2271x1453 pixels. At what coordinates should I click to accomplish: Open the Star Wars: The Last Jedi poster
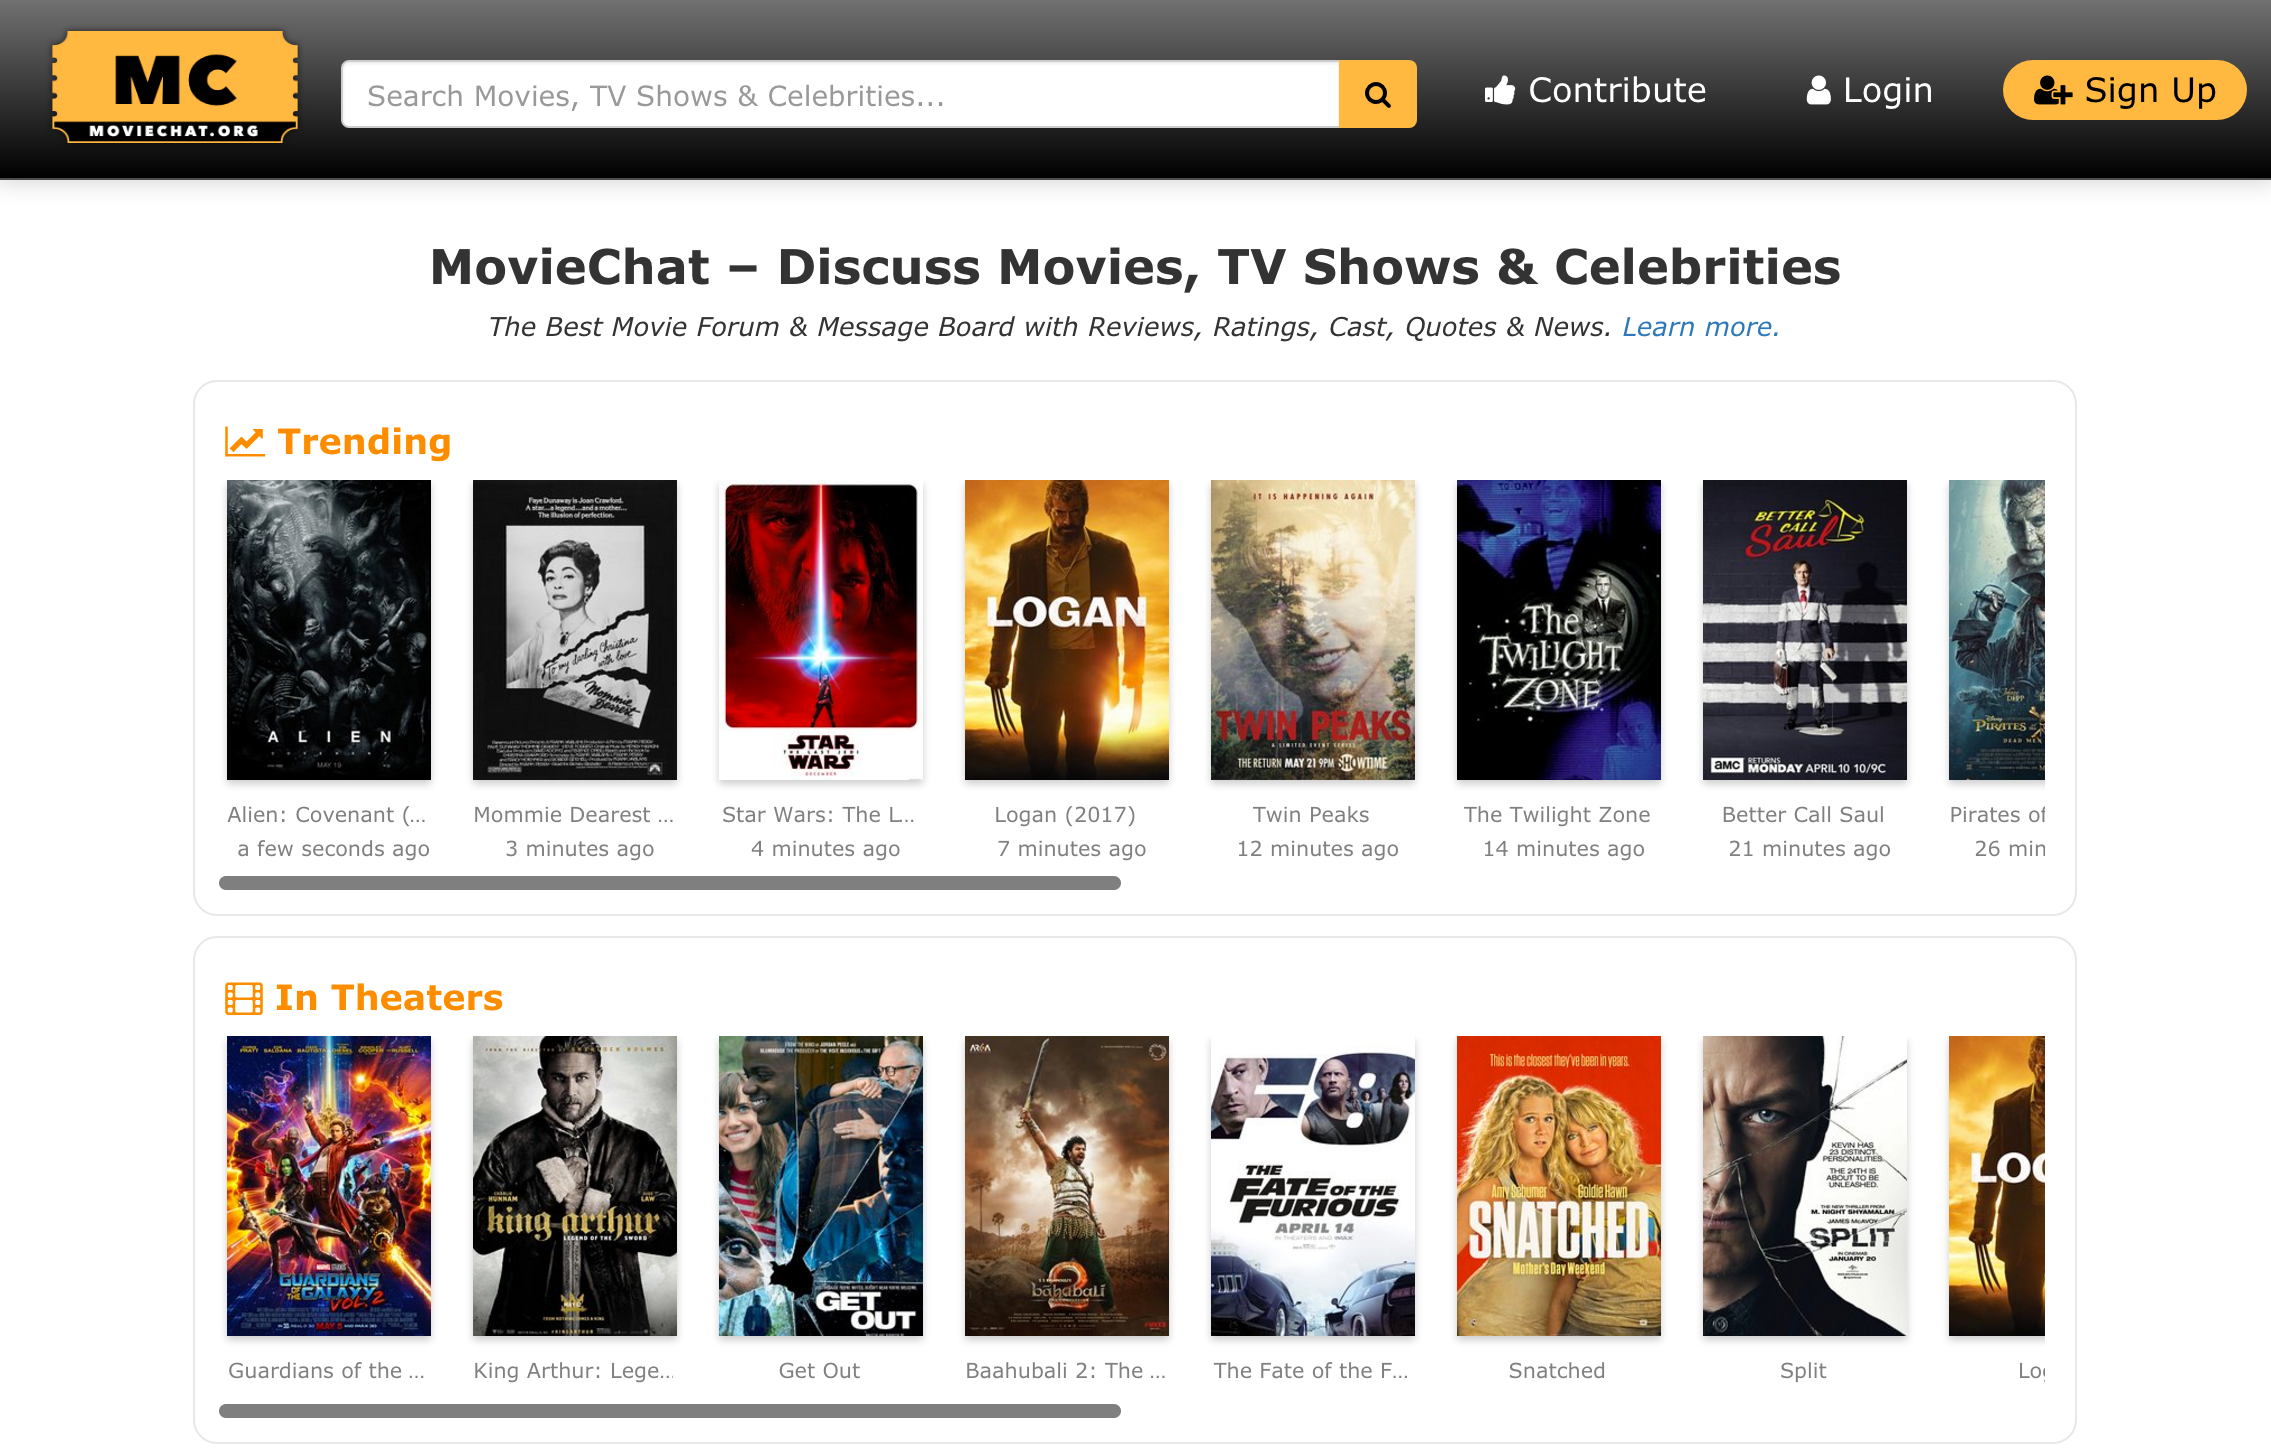[821, 630]
